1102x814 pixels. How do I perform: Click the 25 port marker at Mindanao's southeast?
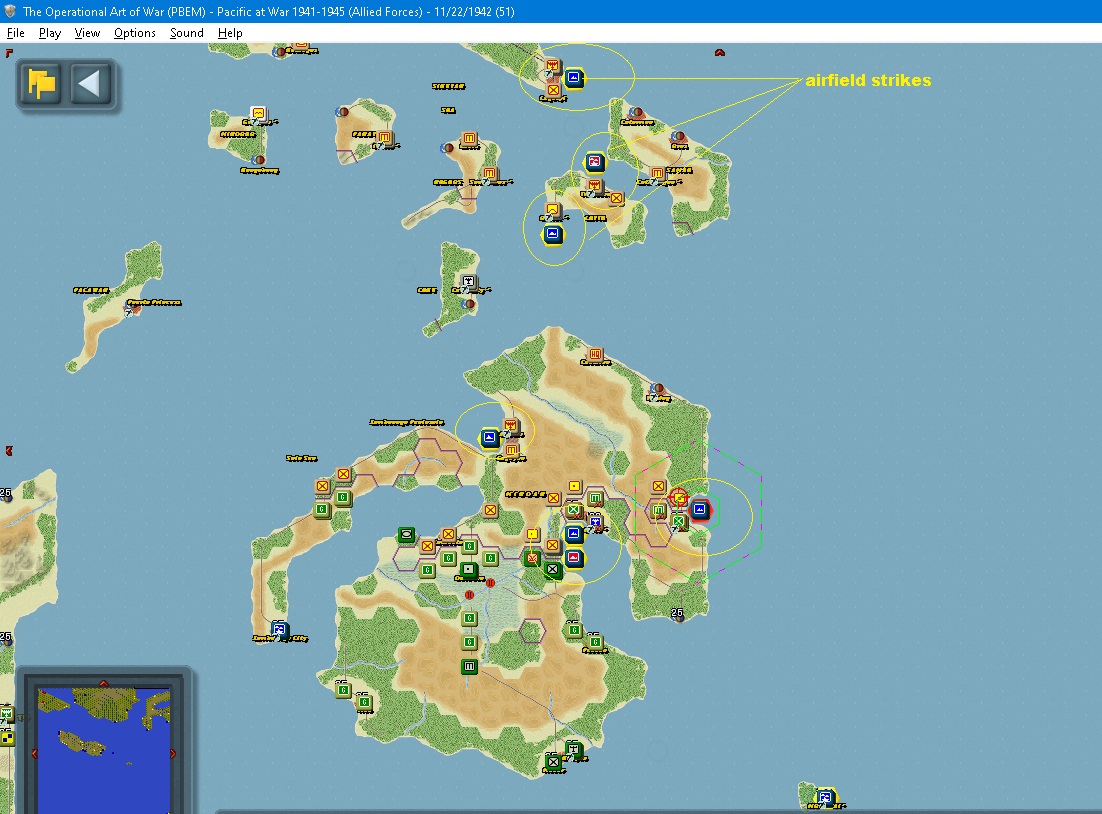point(677,614)
